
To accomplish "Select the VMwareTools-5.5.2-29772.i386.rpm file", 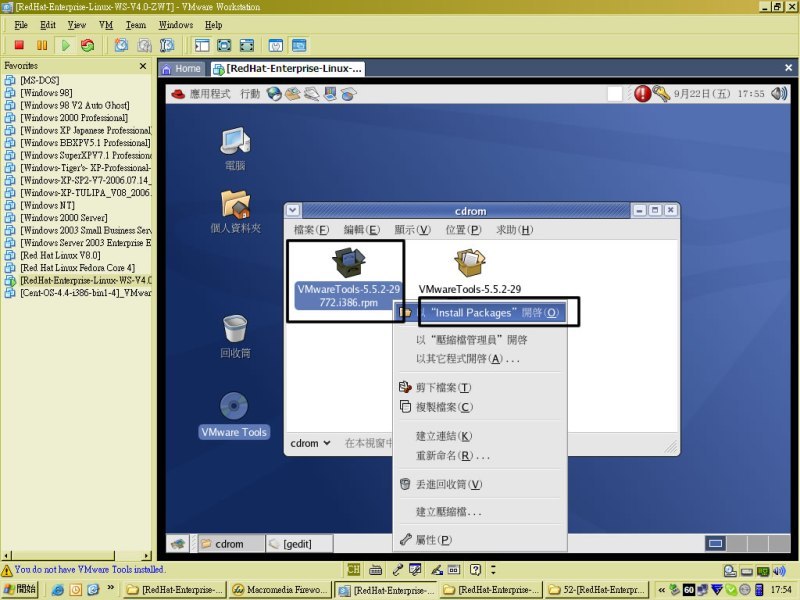I will [x=348, y=278].
